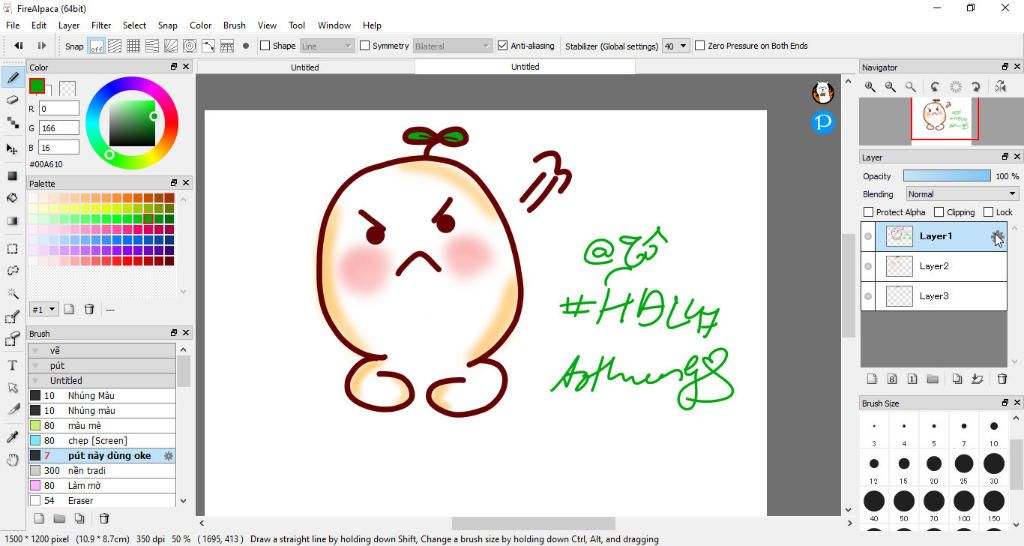Select the Eraser tool in left toolbar
The image size is (1024, 546).
coord(12,100)
